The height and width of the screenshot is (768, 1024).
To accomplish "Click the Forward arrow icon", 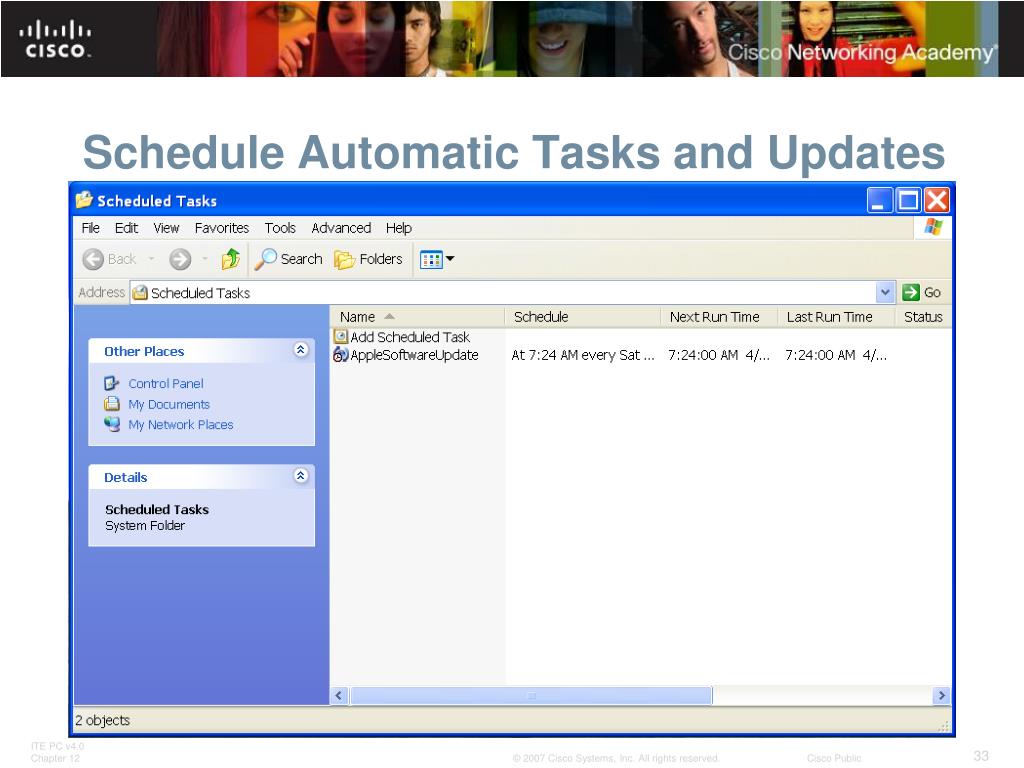I will point(180,260).
